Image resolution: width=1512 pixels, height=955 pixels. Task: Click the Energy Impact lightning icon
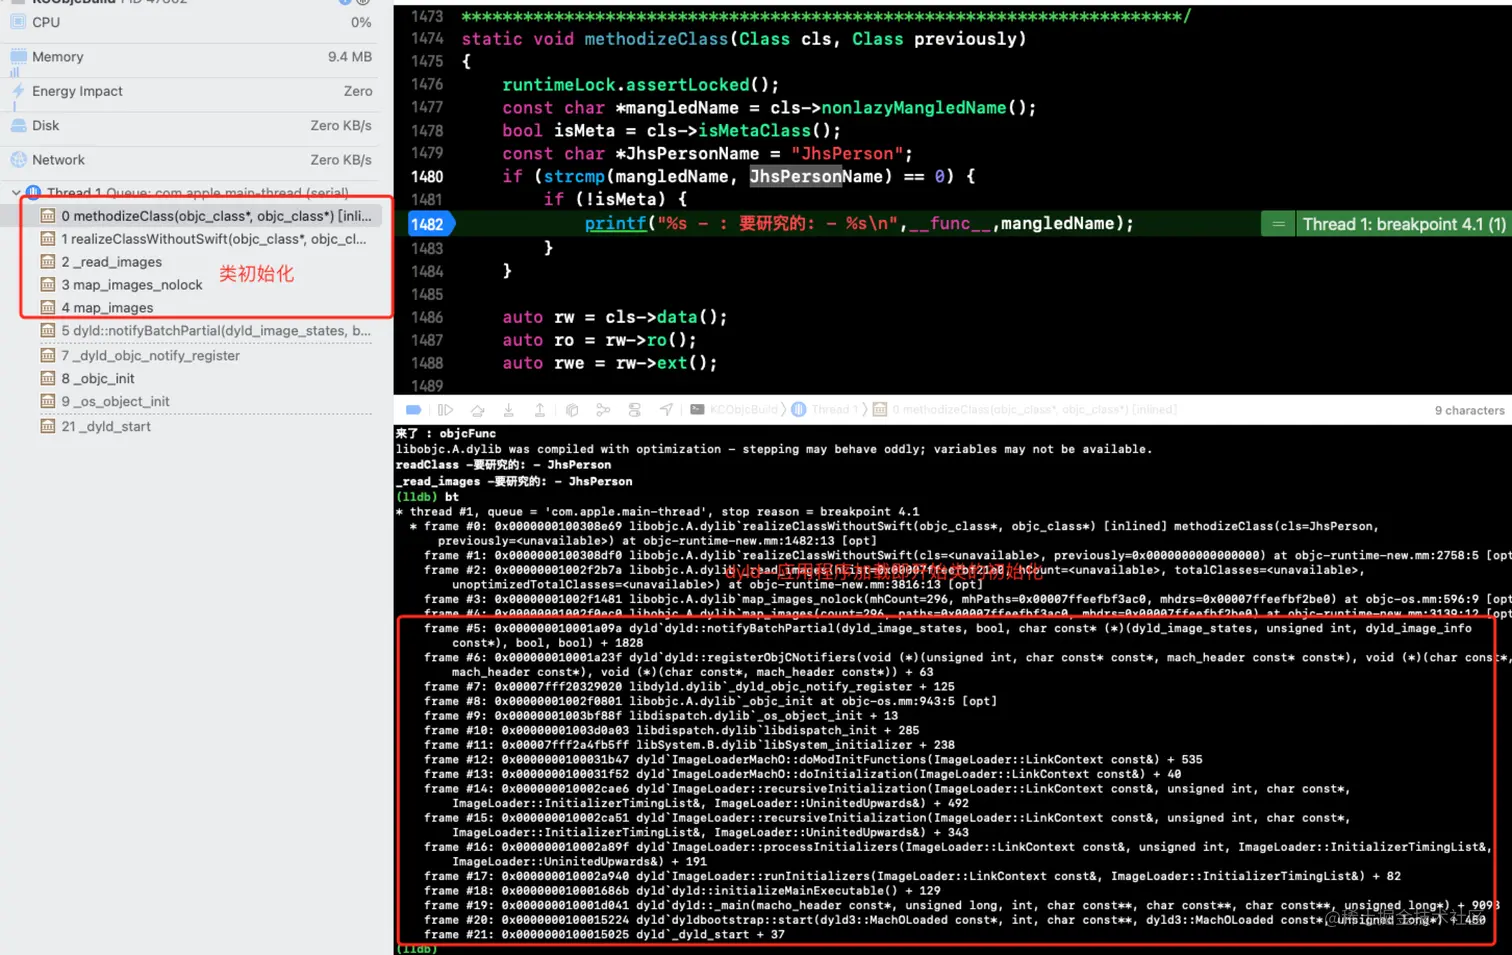(x=18, y=91)
